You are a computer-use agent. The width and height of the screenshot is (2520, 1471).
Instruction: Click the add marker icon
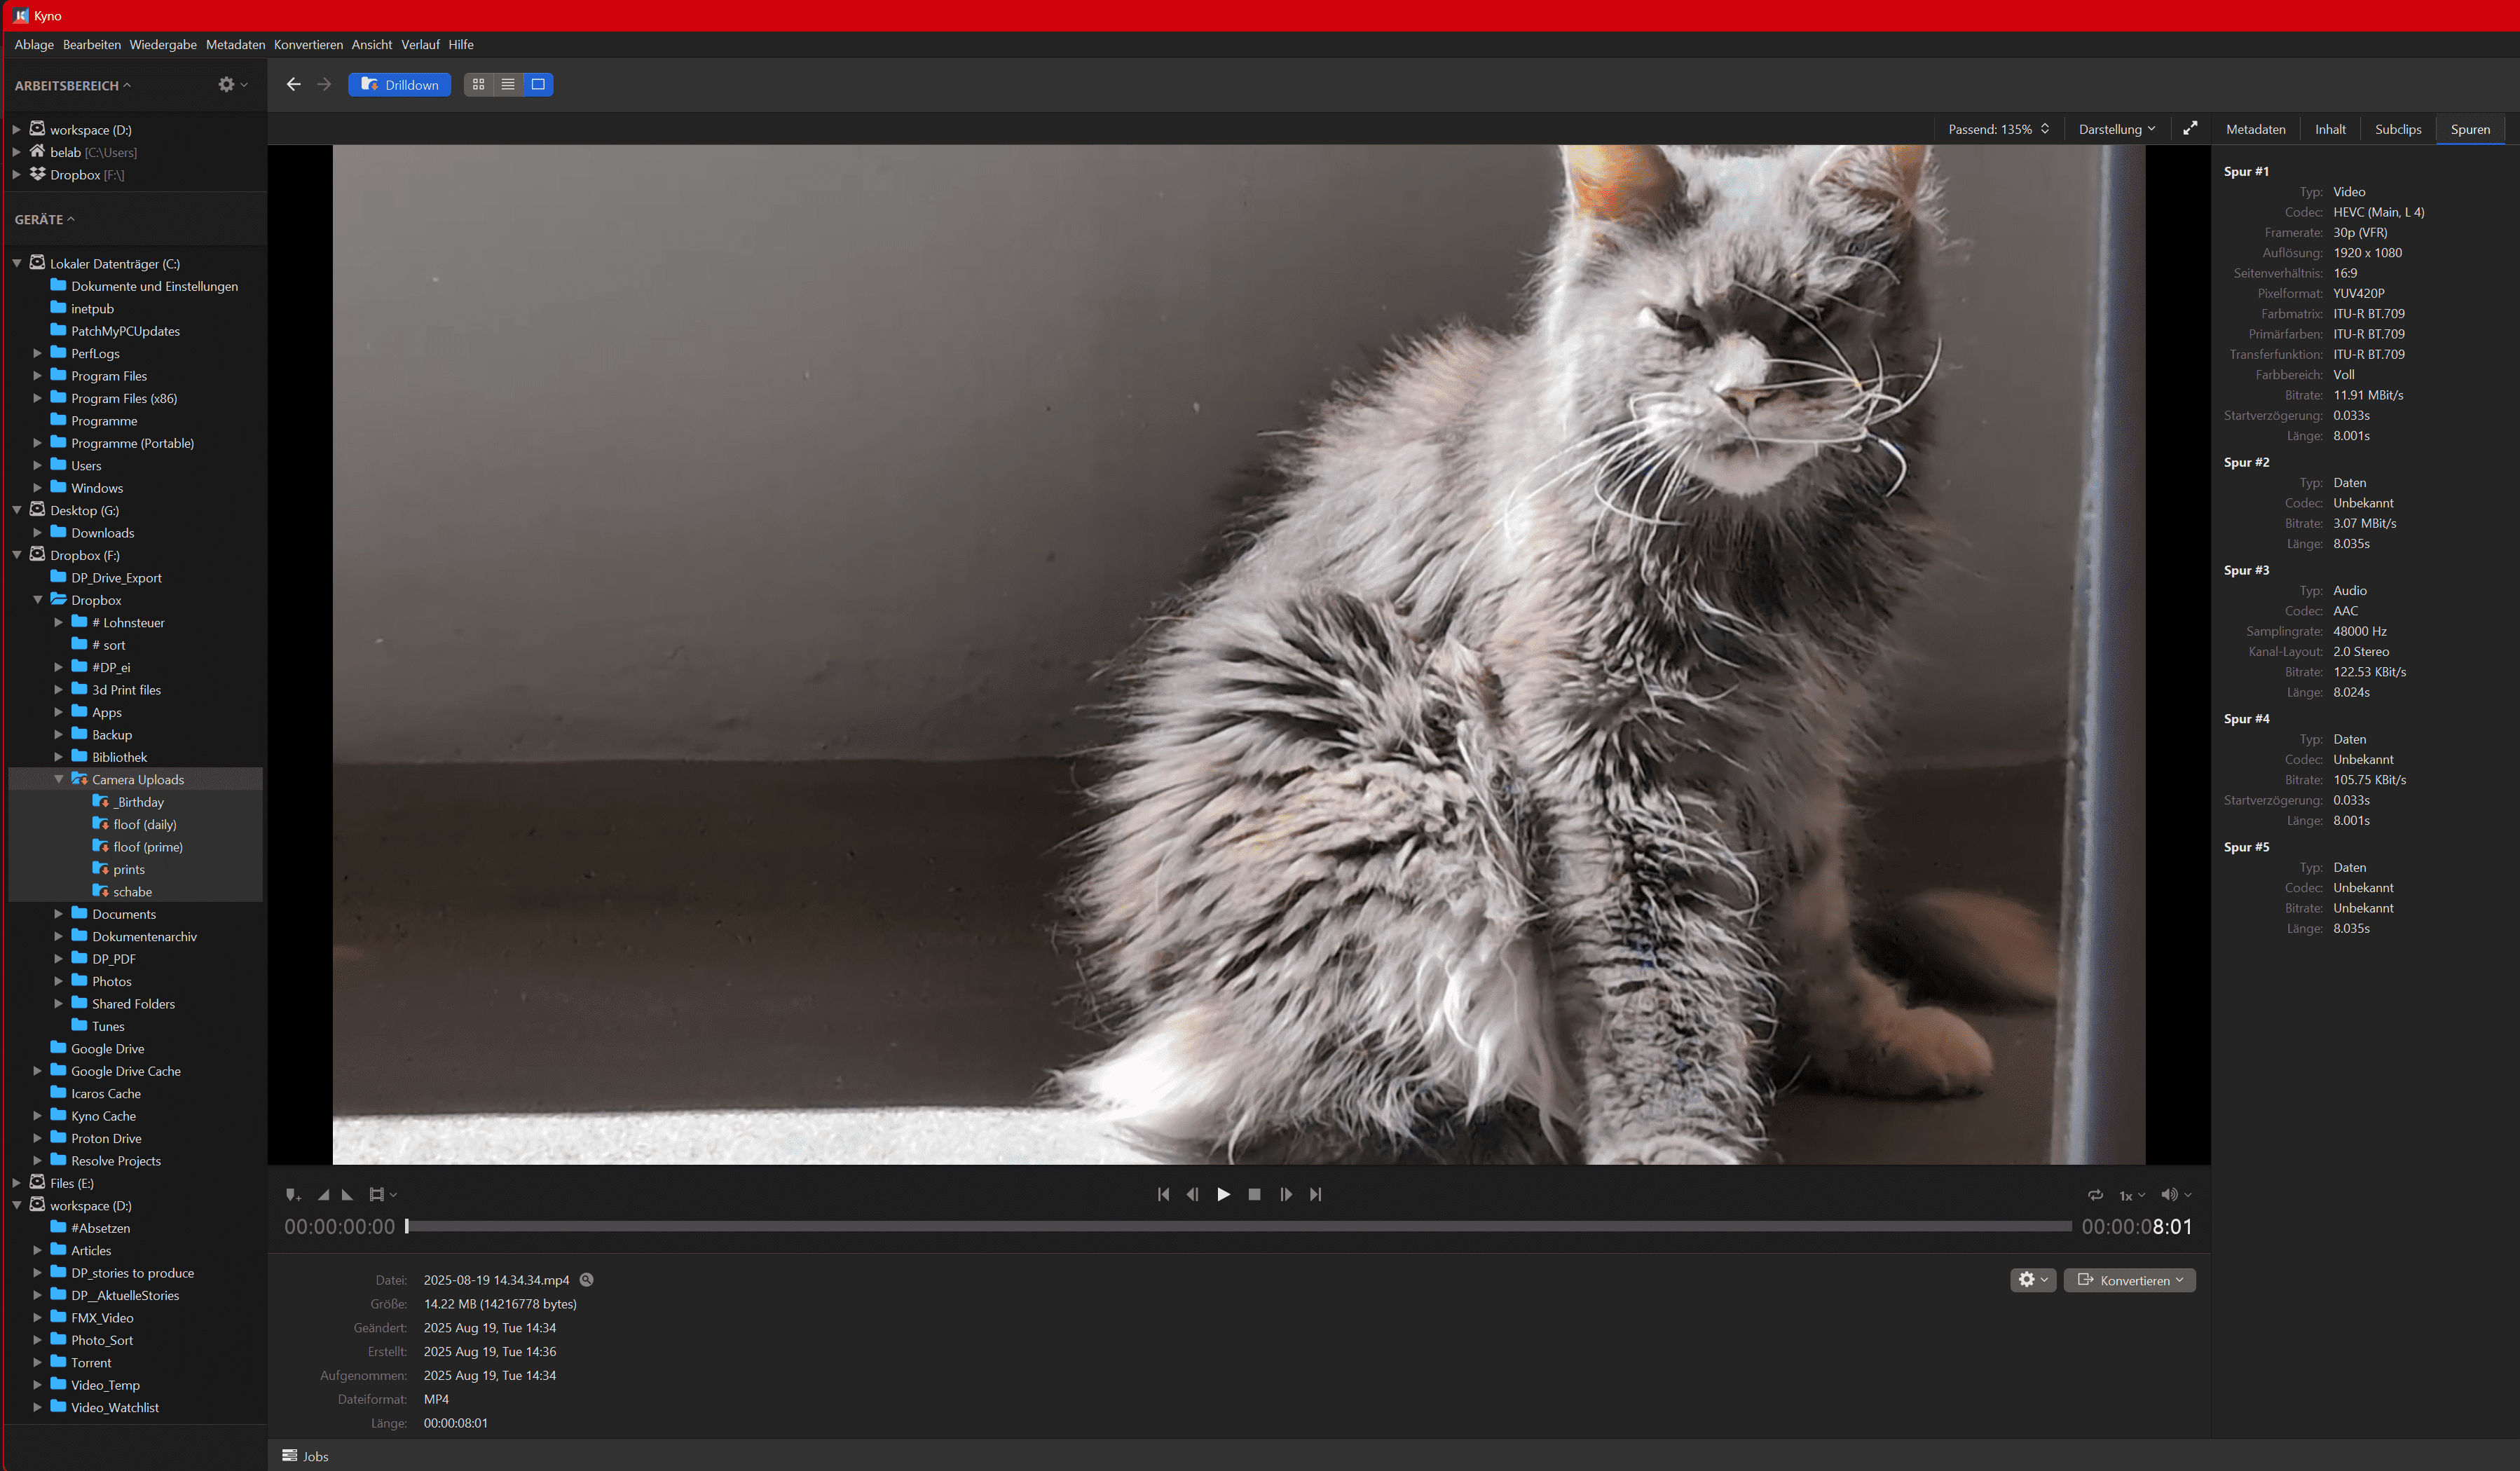[x=292, y=1194]
